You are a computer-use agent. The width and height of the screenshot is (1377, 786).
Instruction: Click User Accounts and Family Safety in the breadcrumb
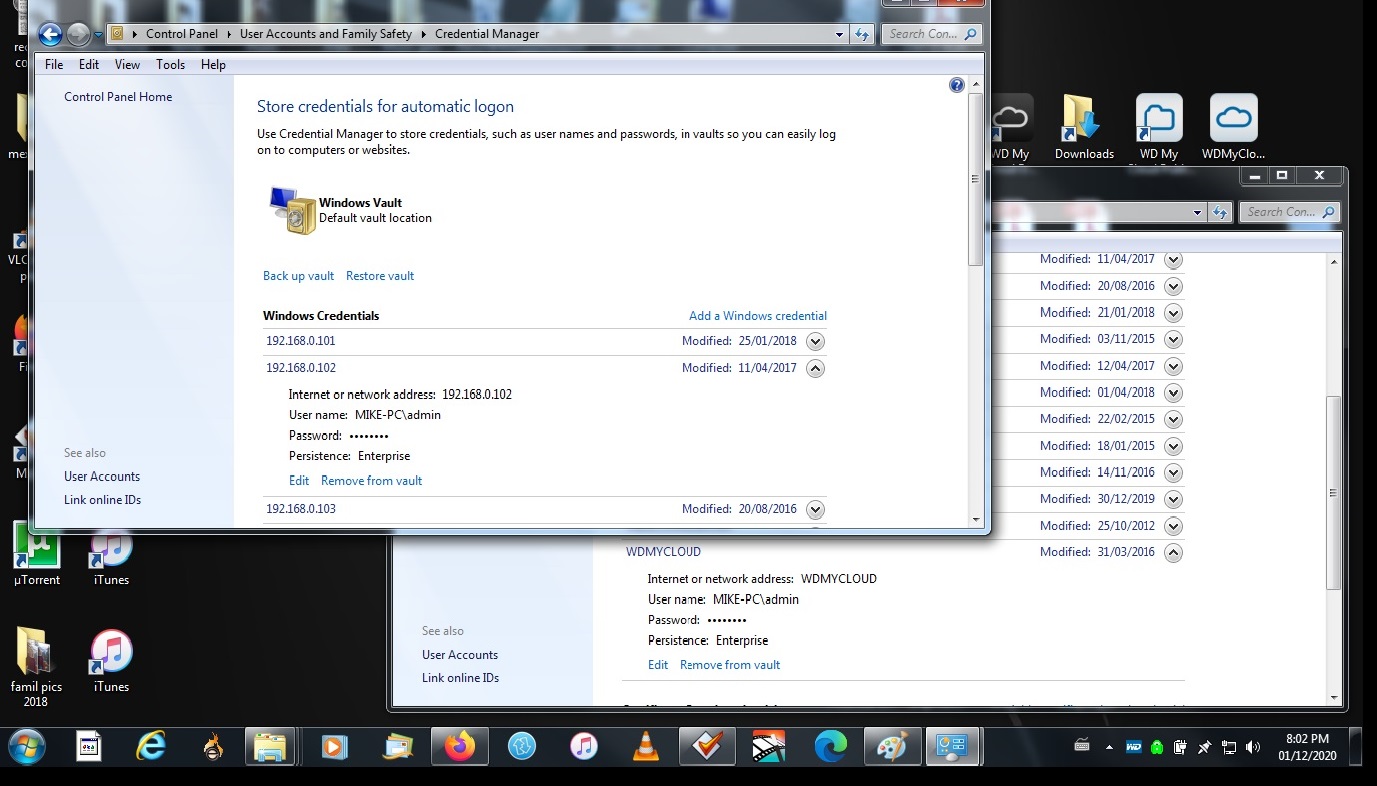pyautogui.click(x=326, y=34)
